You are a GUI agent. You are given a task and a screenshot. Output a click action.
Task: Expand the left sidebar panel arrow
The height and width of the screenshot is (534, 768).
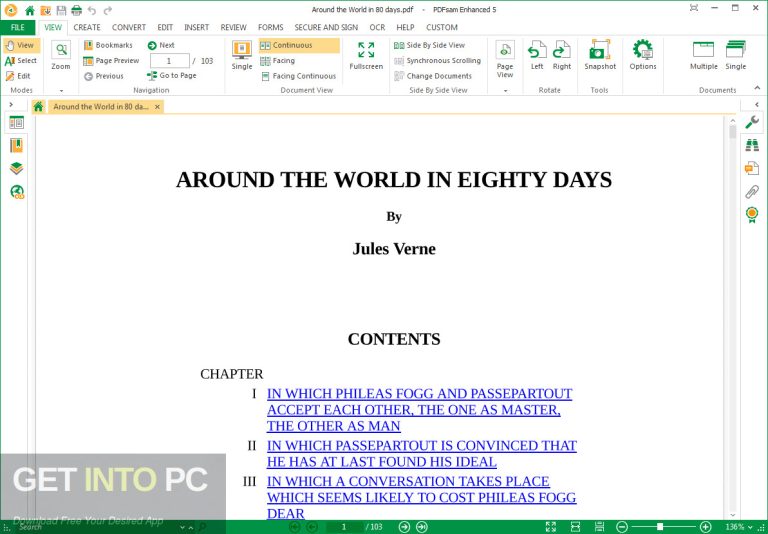pyautogui.click(x=11, y=104)
